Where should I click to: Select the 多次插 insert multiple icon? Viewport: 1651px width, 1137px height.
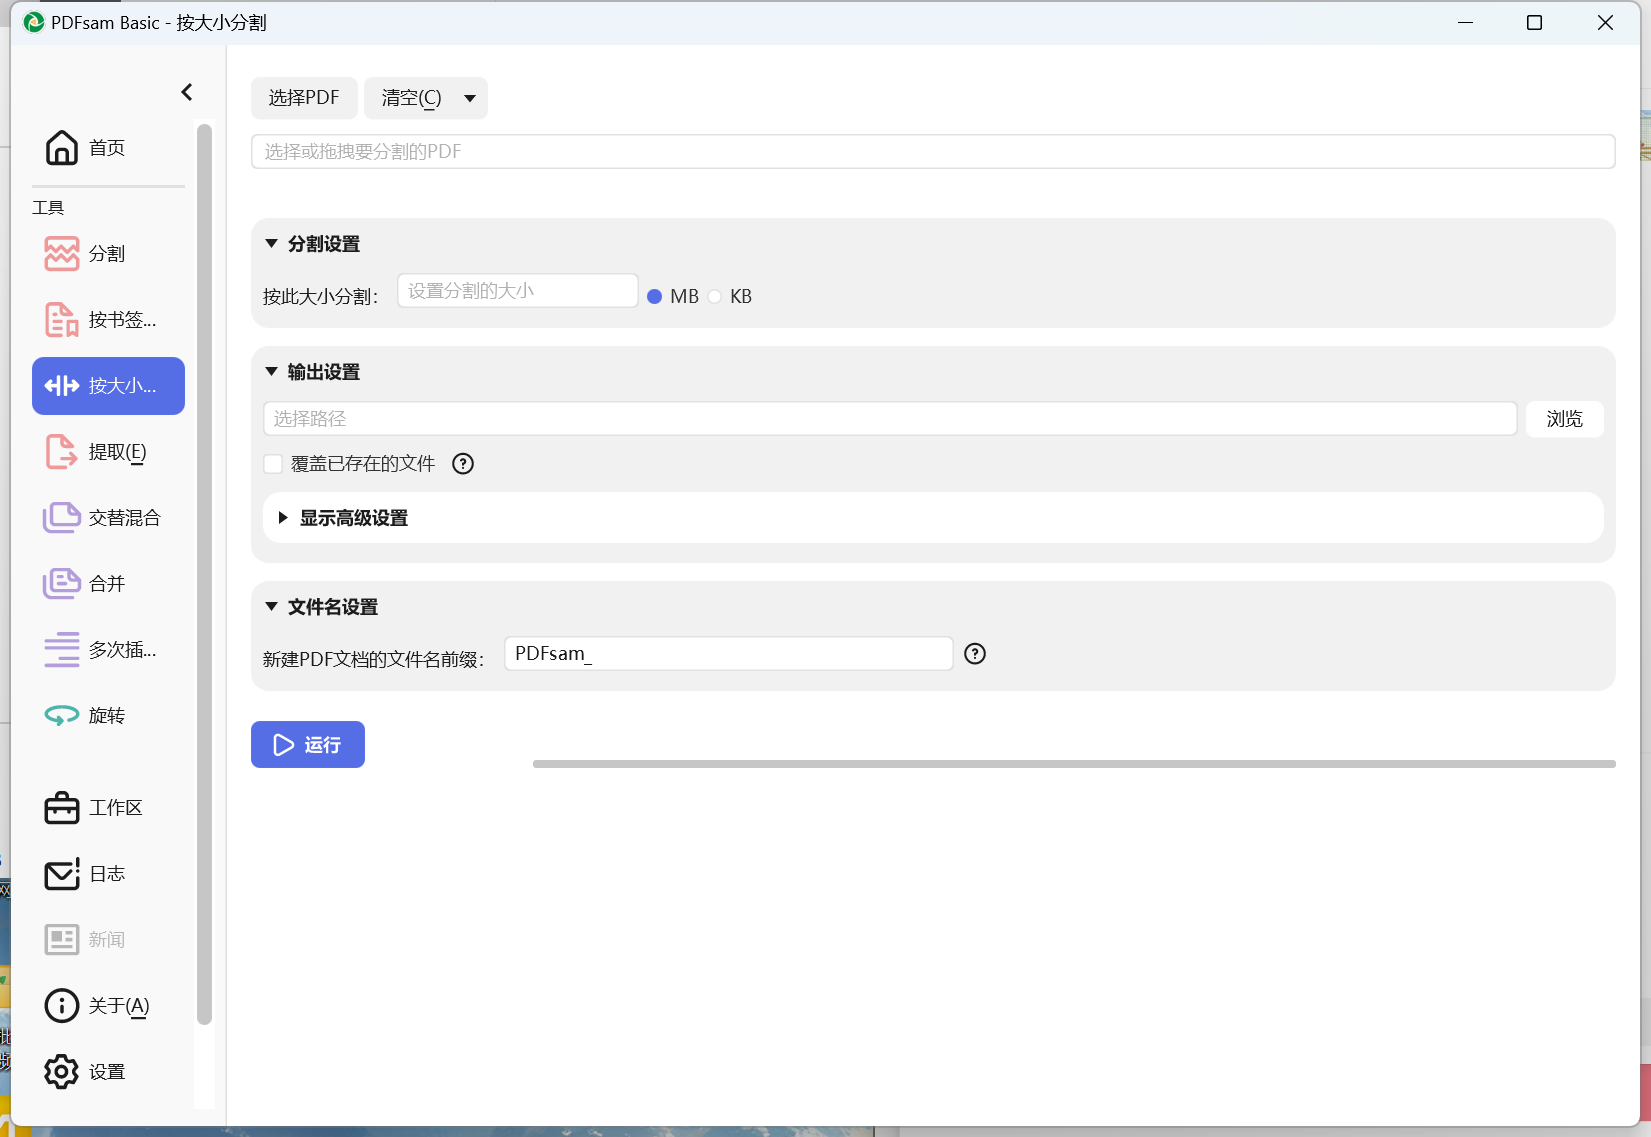pos(62,650)
